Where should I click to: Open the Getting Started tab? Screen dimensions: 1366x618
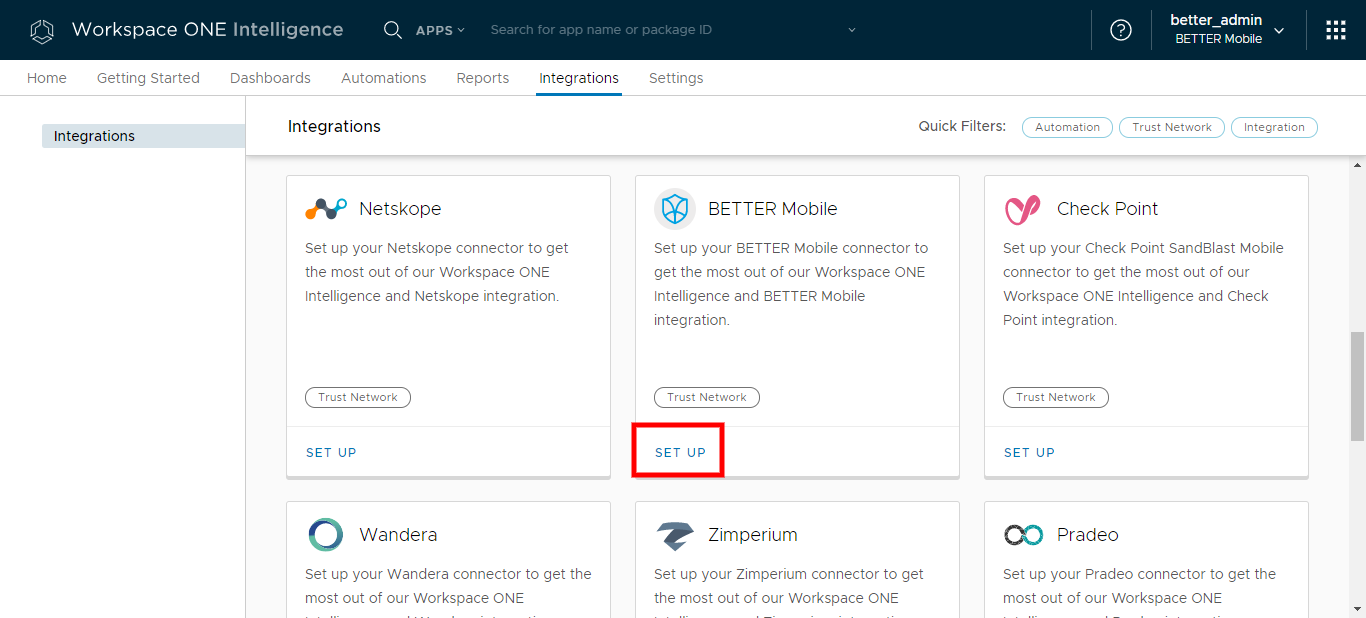148,78
